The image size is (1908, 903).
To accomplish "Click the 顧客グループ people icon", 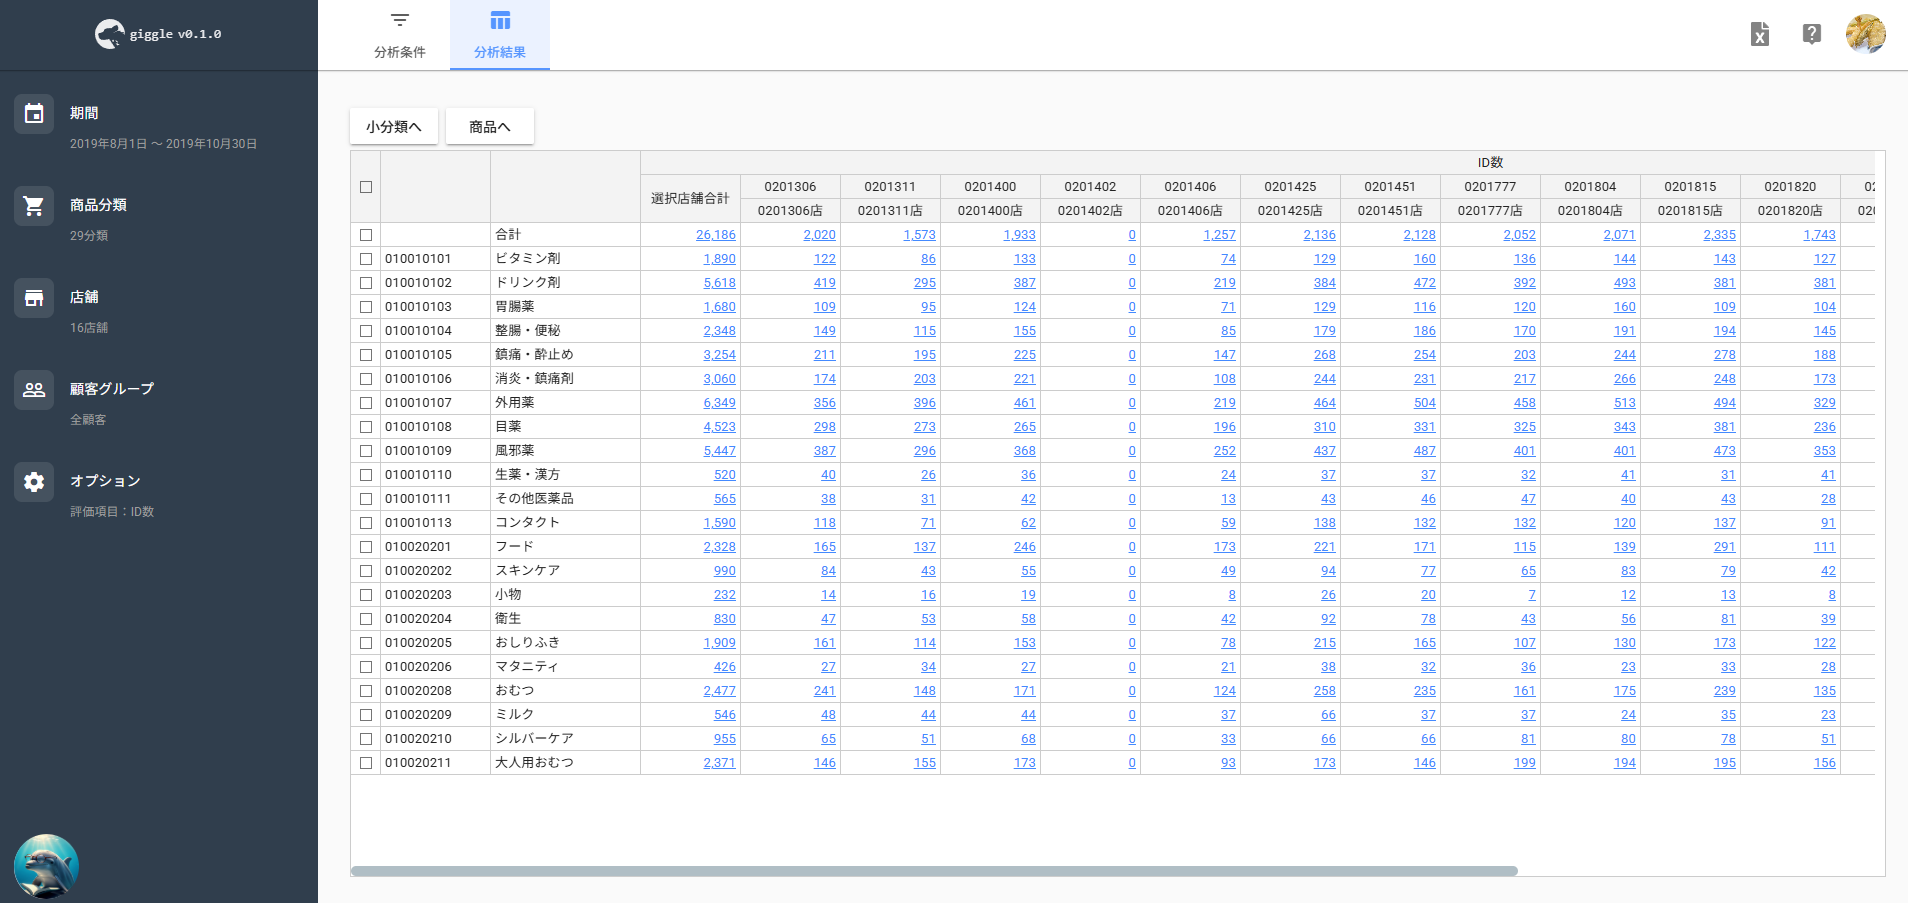I will point(34,390).
